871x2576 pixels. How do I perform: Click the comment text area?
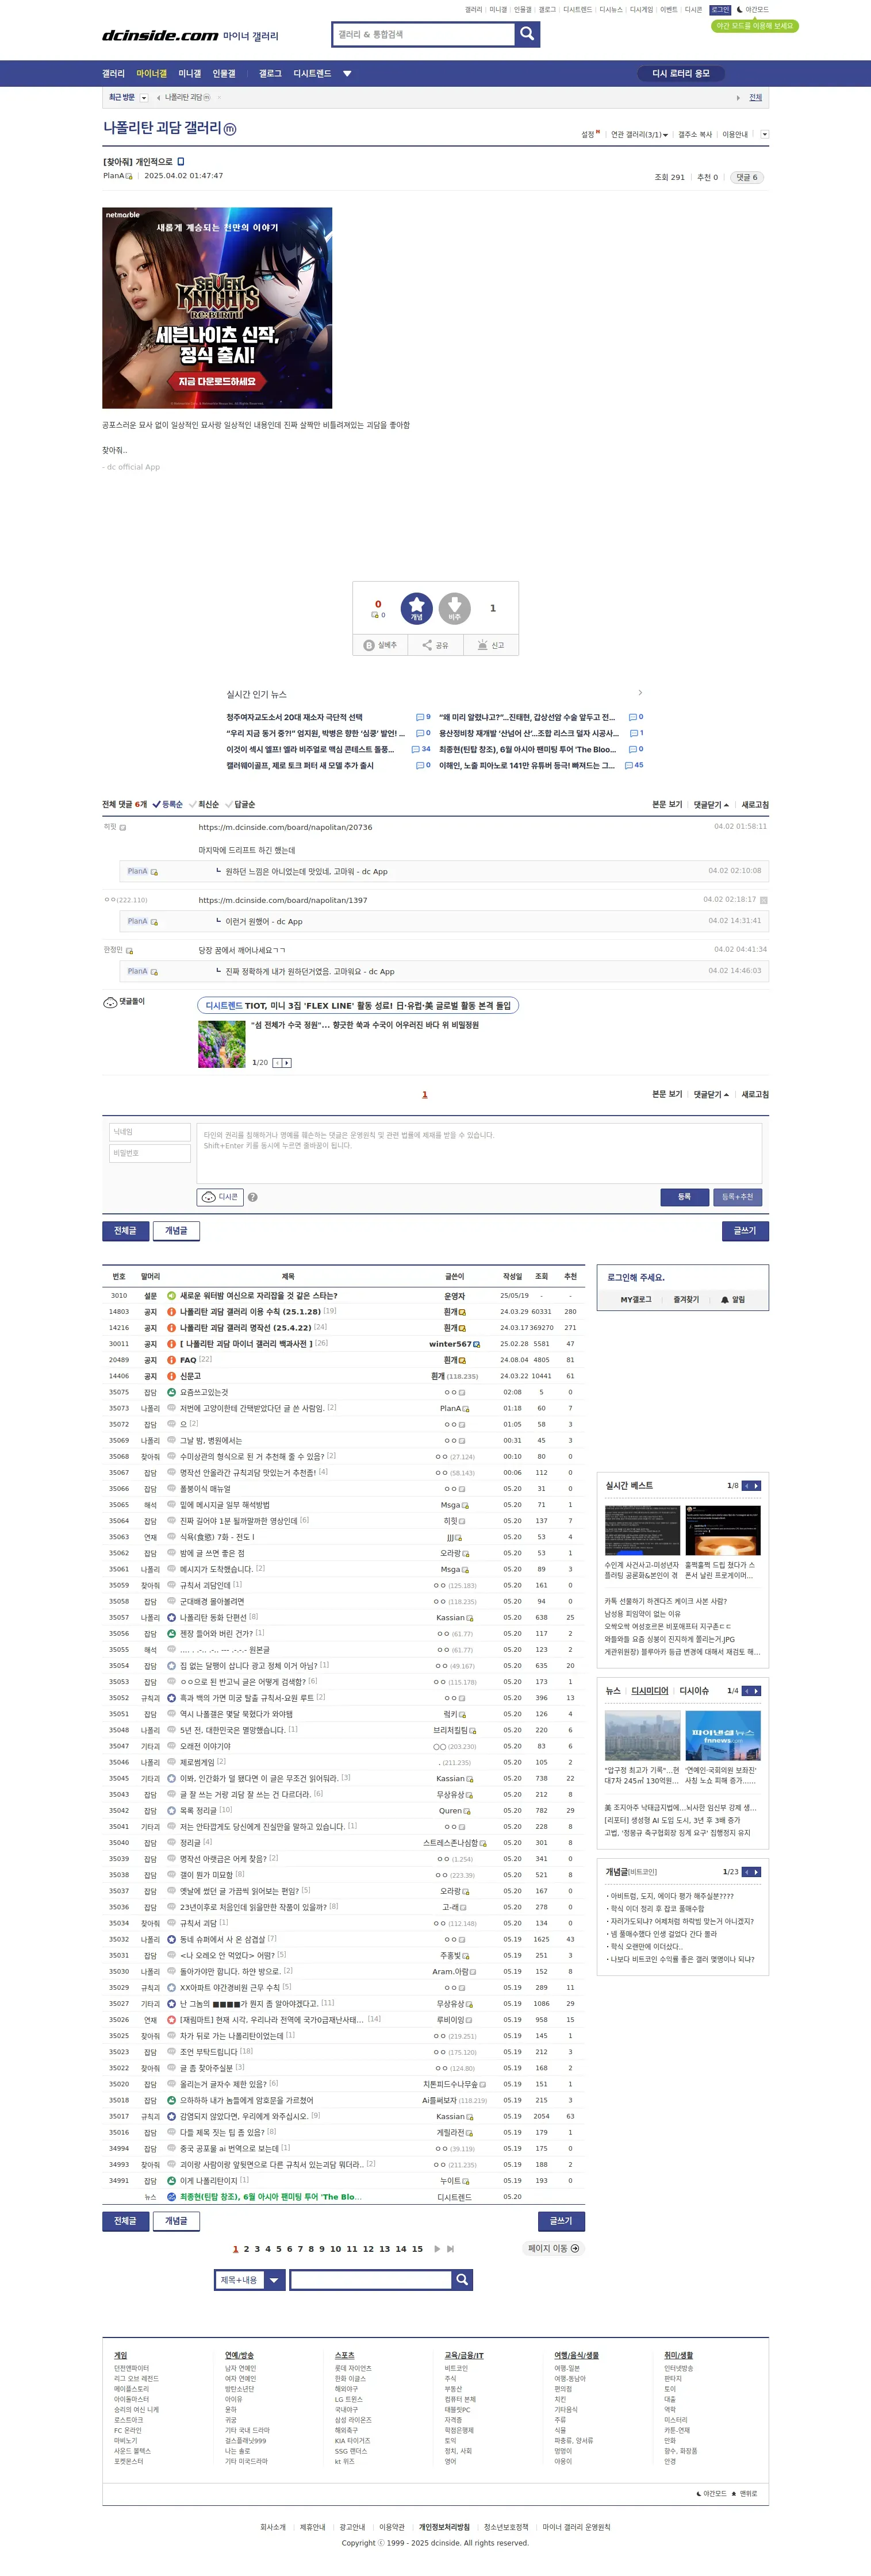479,1153
